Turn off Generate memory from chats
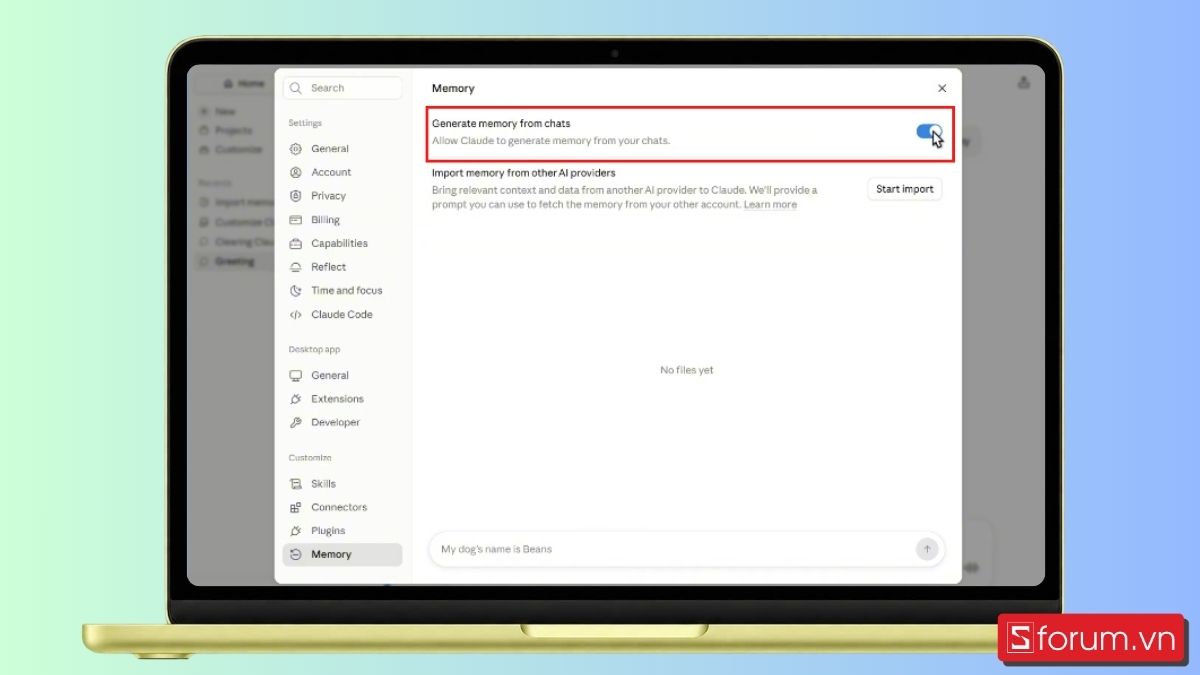The width and height of the screenshot is (1200, 675). [929, 132]
